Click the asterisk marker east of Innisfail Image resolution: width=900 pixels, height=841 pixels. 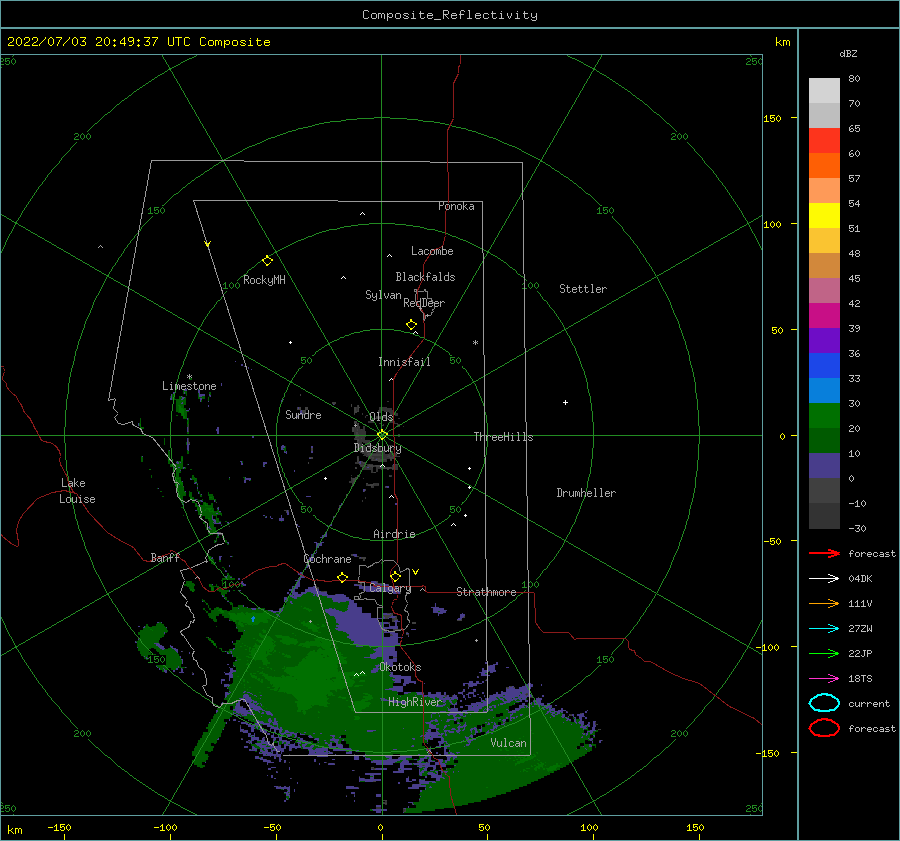(475, 343)
